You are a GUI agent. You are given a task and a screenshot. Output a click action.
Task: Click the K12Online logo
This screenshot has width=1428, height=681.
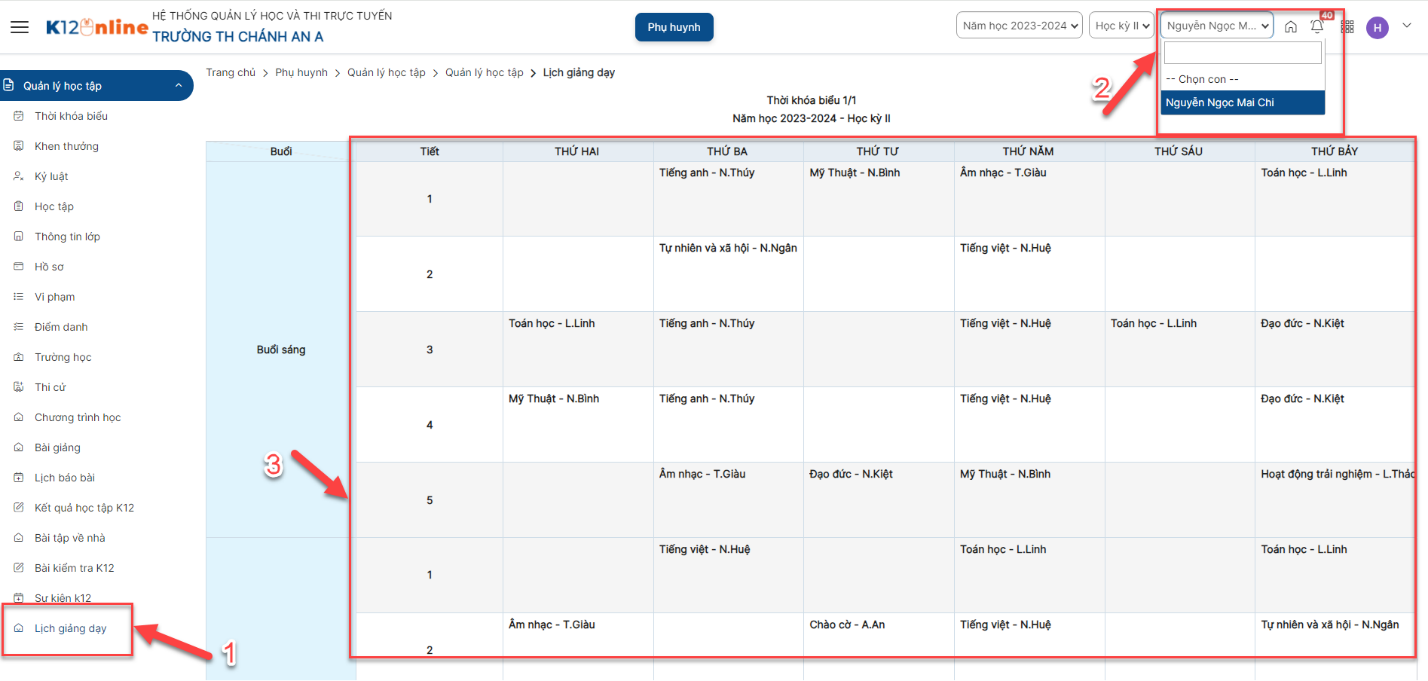coord(96,28)
